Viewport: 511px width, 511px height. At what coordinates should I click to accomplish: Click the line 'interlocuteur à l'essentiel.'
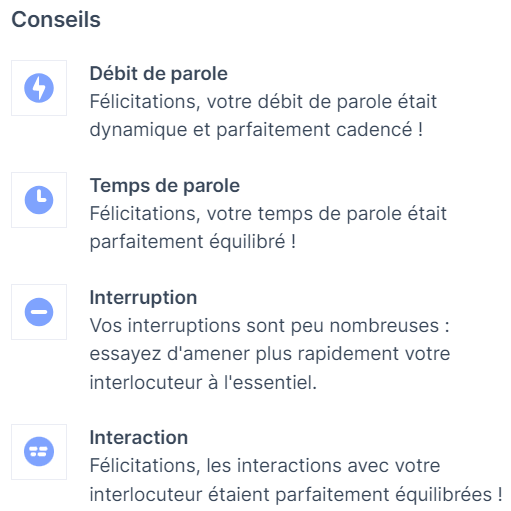(x=203, y=382)
